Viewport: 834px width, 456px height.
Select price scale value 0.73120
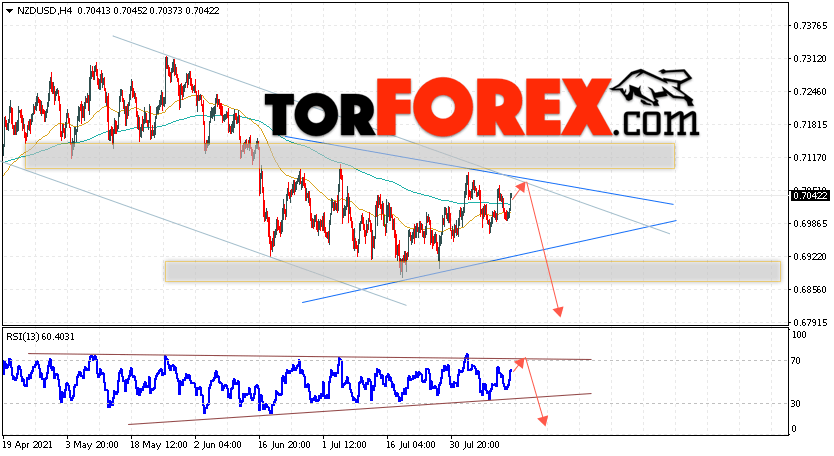point(810,59)
